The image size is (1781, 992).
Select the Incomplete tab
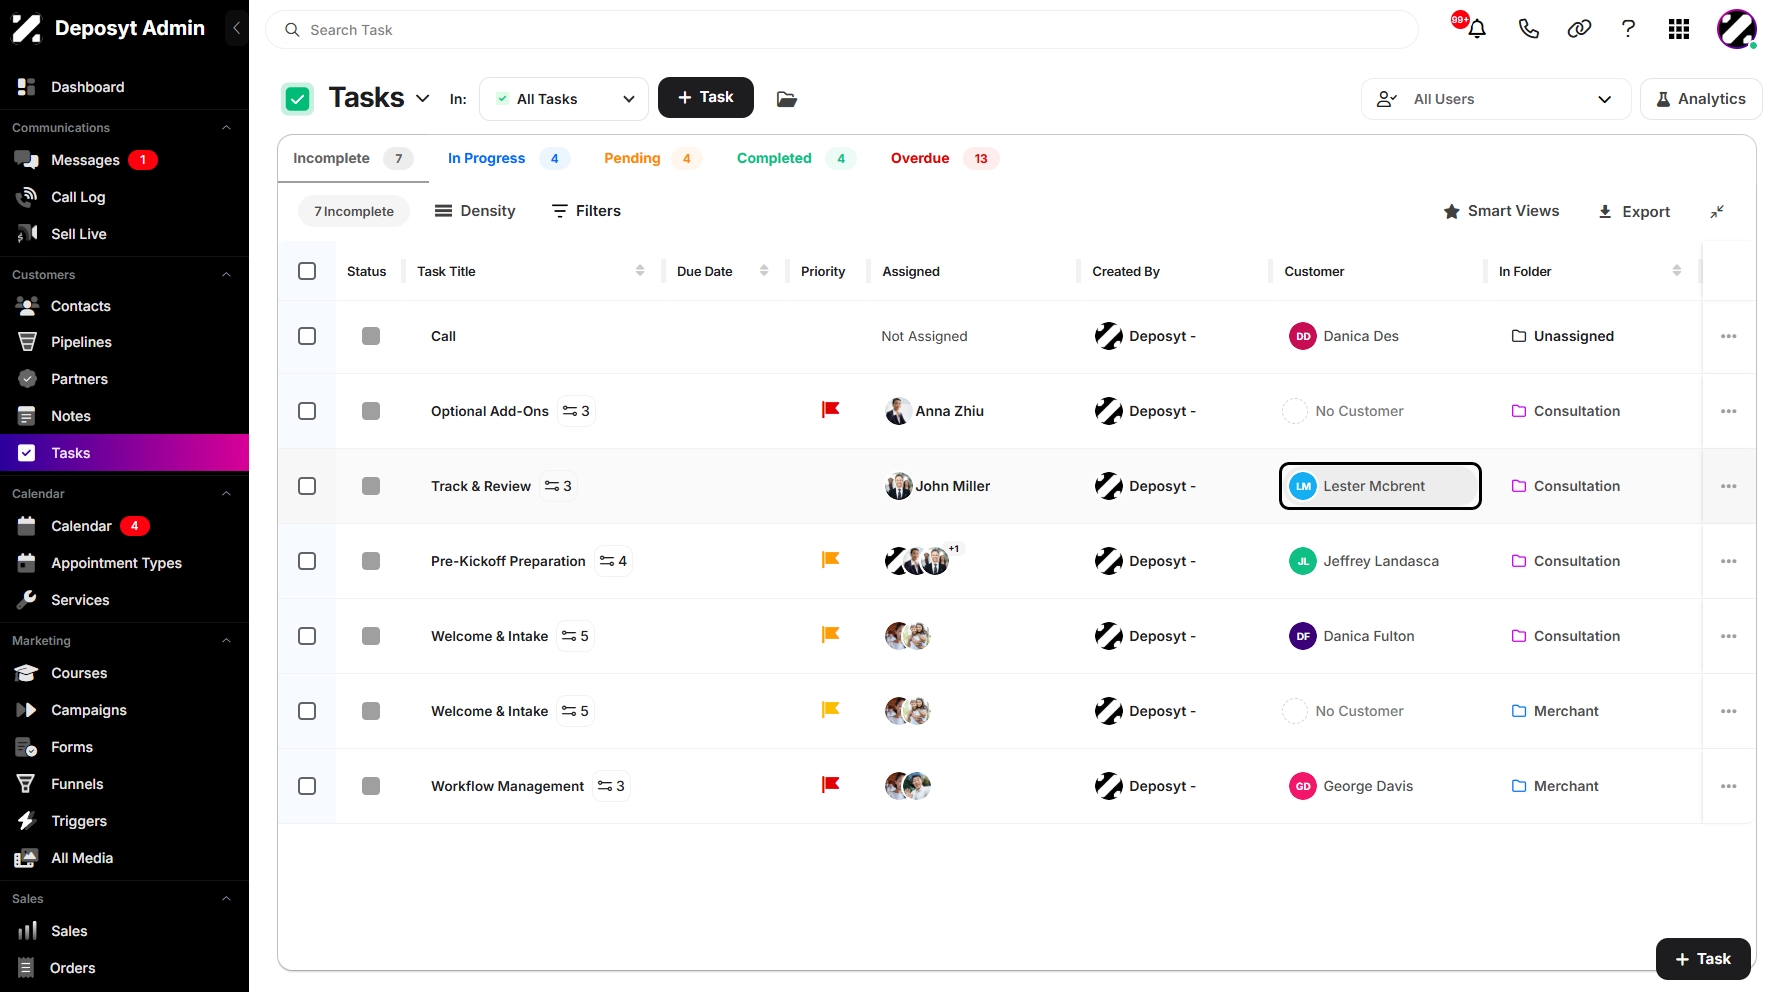click(x=352, y=158)
